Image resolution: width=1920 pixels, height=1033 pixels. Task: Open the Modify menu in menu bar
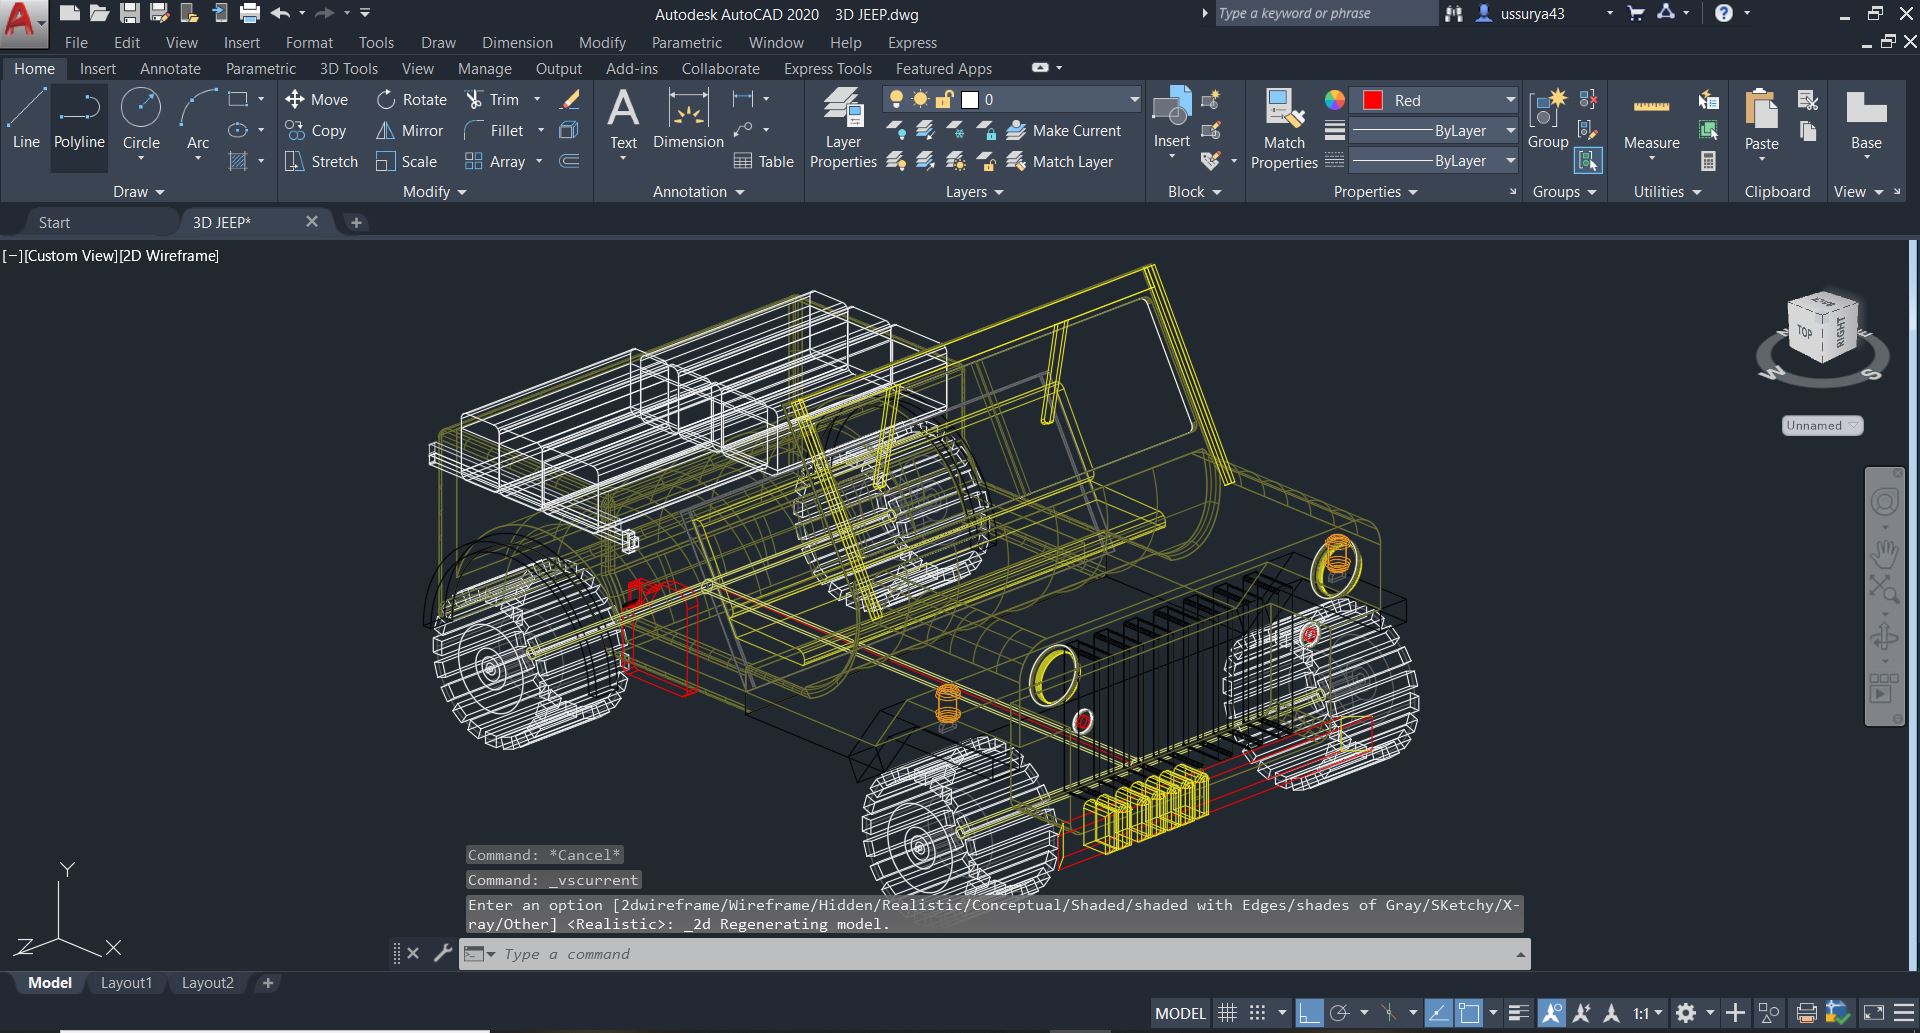[602, 42]
